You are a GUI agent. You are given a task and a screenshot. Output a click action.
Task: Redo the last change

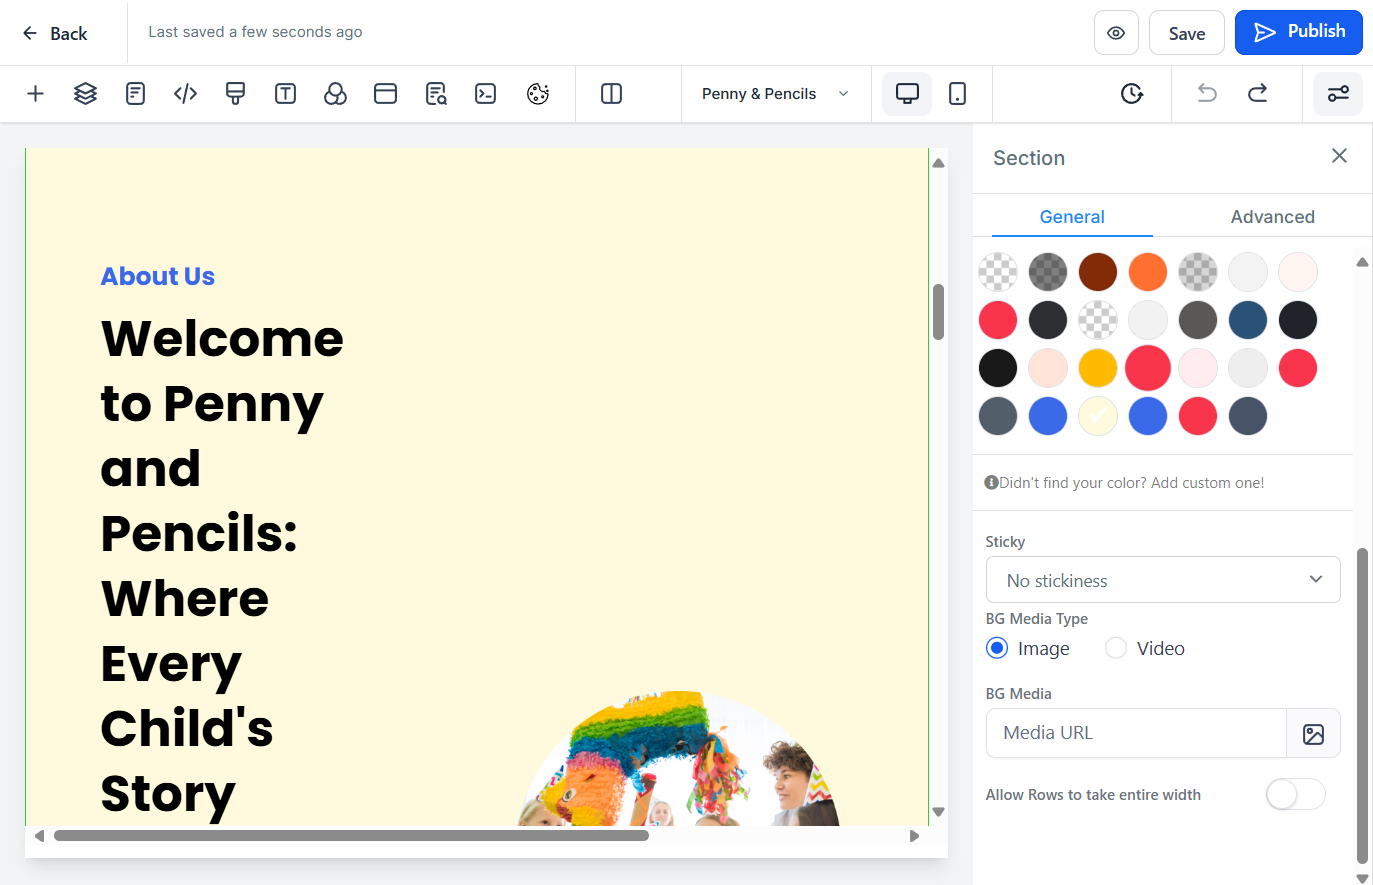point(1257,94)
